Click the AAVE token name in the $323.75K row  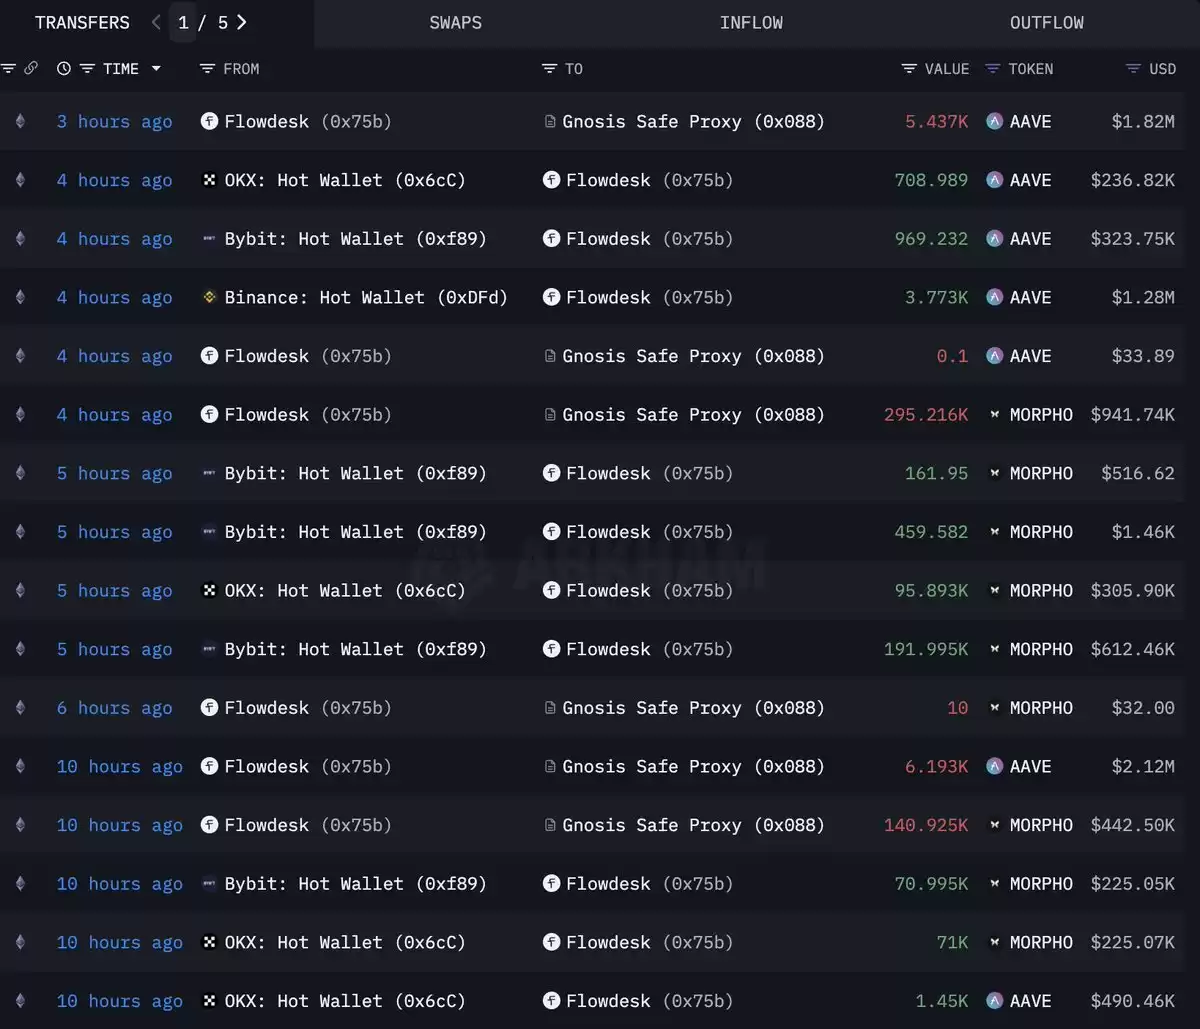tap(1030, 238)
